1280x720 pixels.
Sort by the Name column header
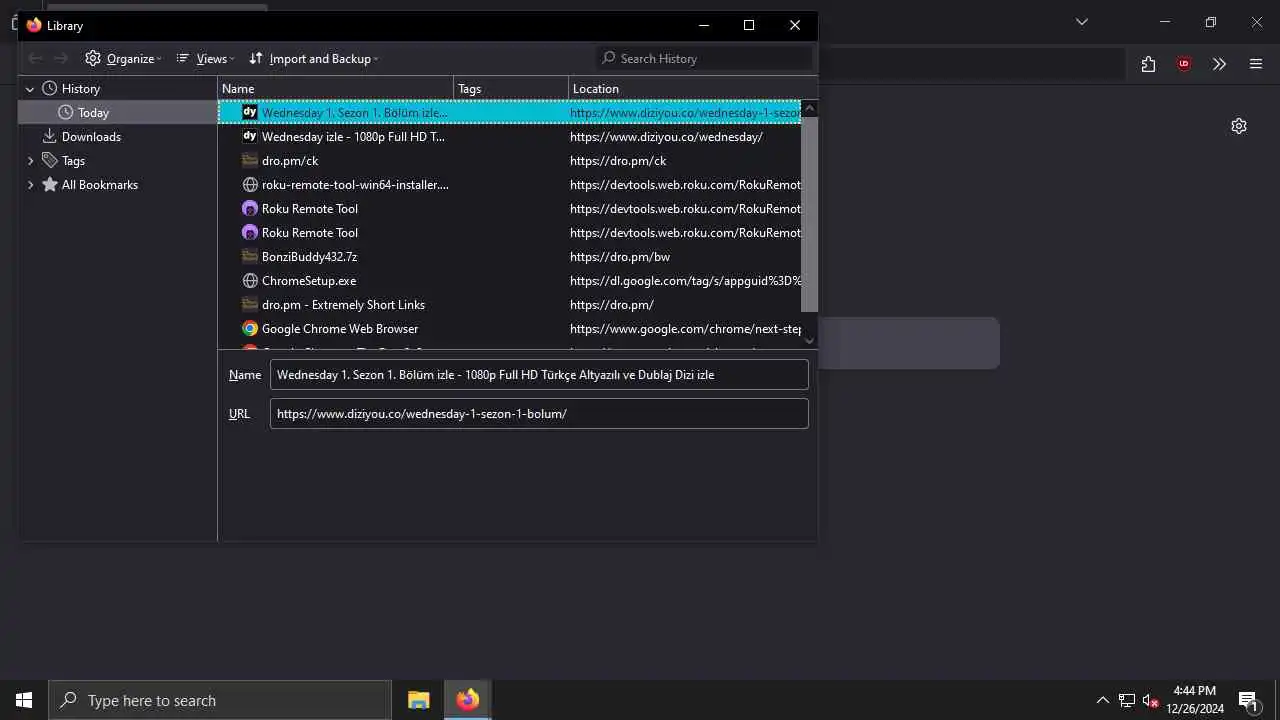pos(336,89)
